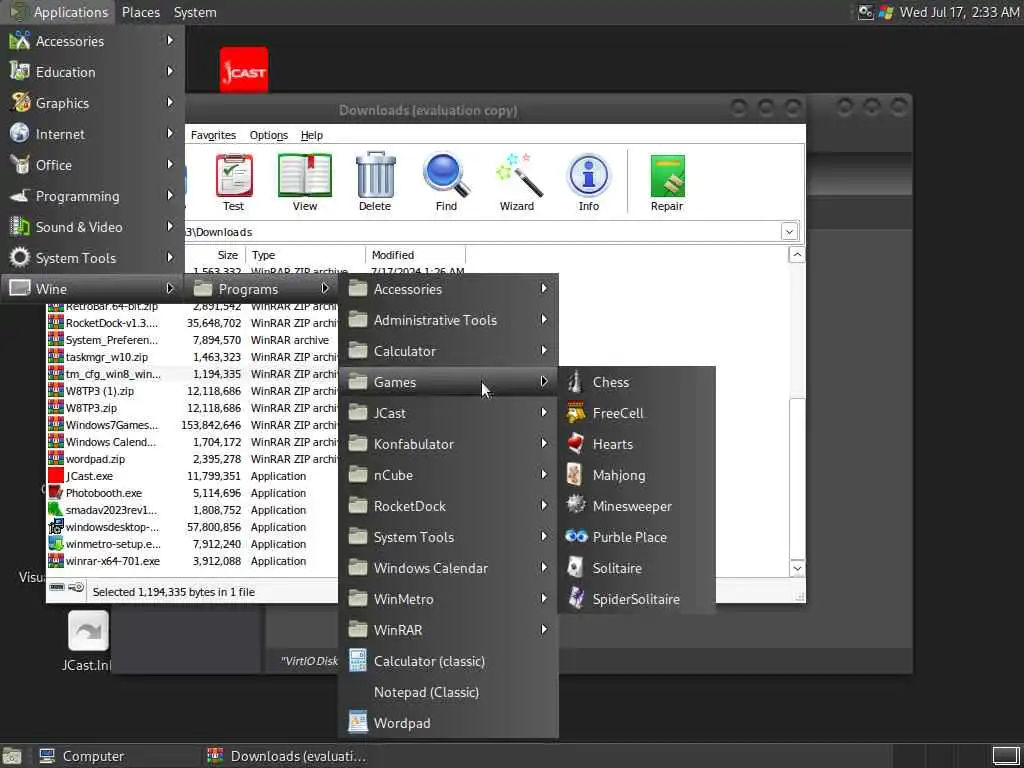Viewport: 1024px width, 768px height.
Task: Click the Photobooth.exe file icon
Action: (56, 493)
